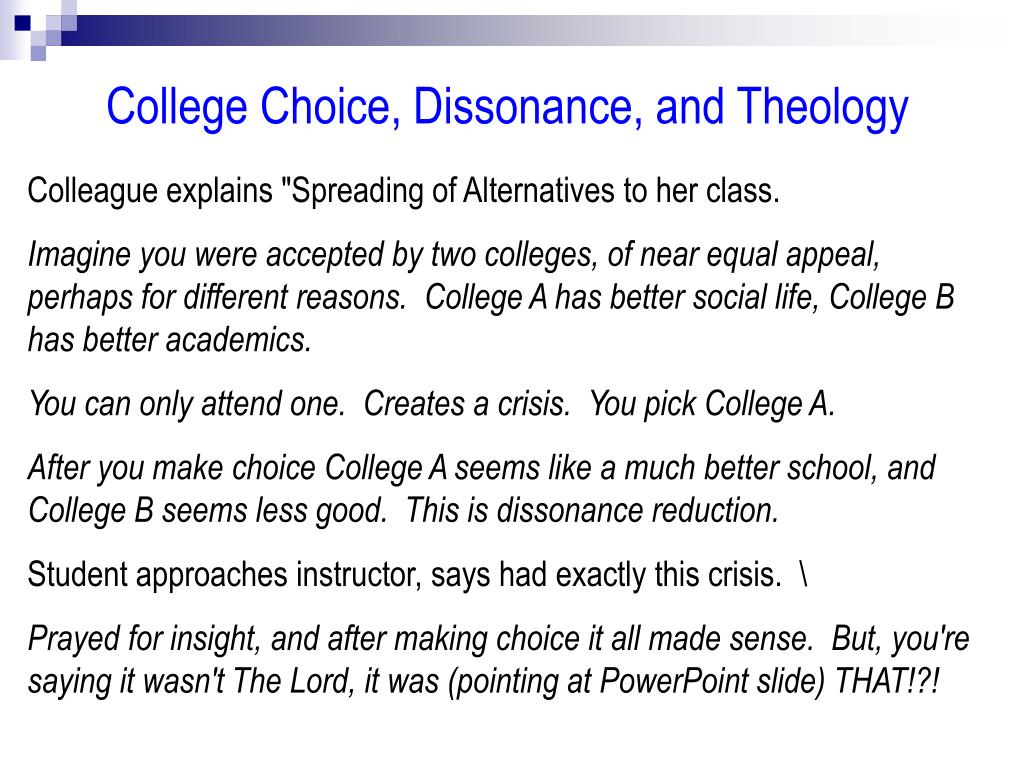Screen dimensions: 1024x768
Task: Click the slide title 'College Choice, Dissonance, and Theology'
Action: (x=507, y=108)
